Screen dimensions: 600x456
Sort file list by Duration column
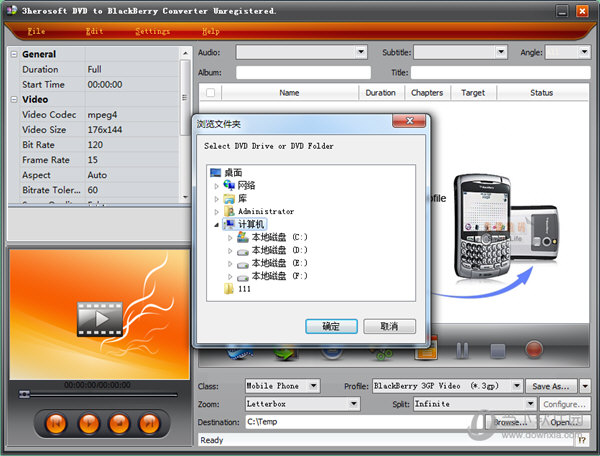[381, 93]
